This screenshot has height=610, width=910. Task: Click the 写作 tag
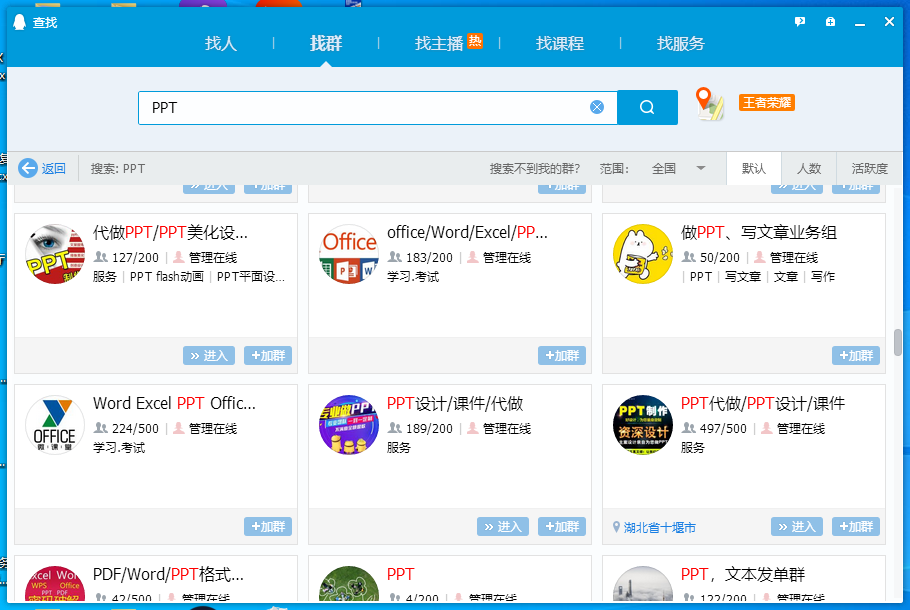[823, 277]
